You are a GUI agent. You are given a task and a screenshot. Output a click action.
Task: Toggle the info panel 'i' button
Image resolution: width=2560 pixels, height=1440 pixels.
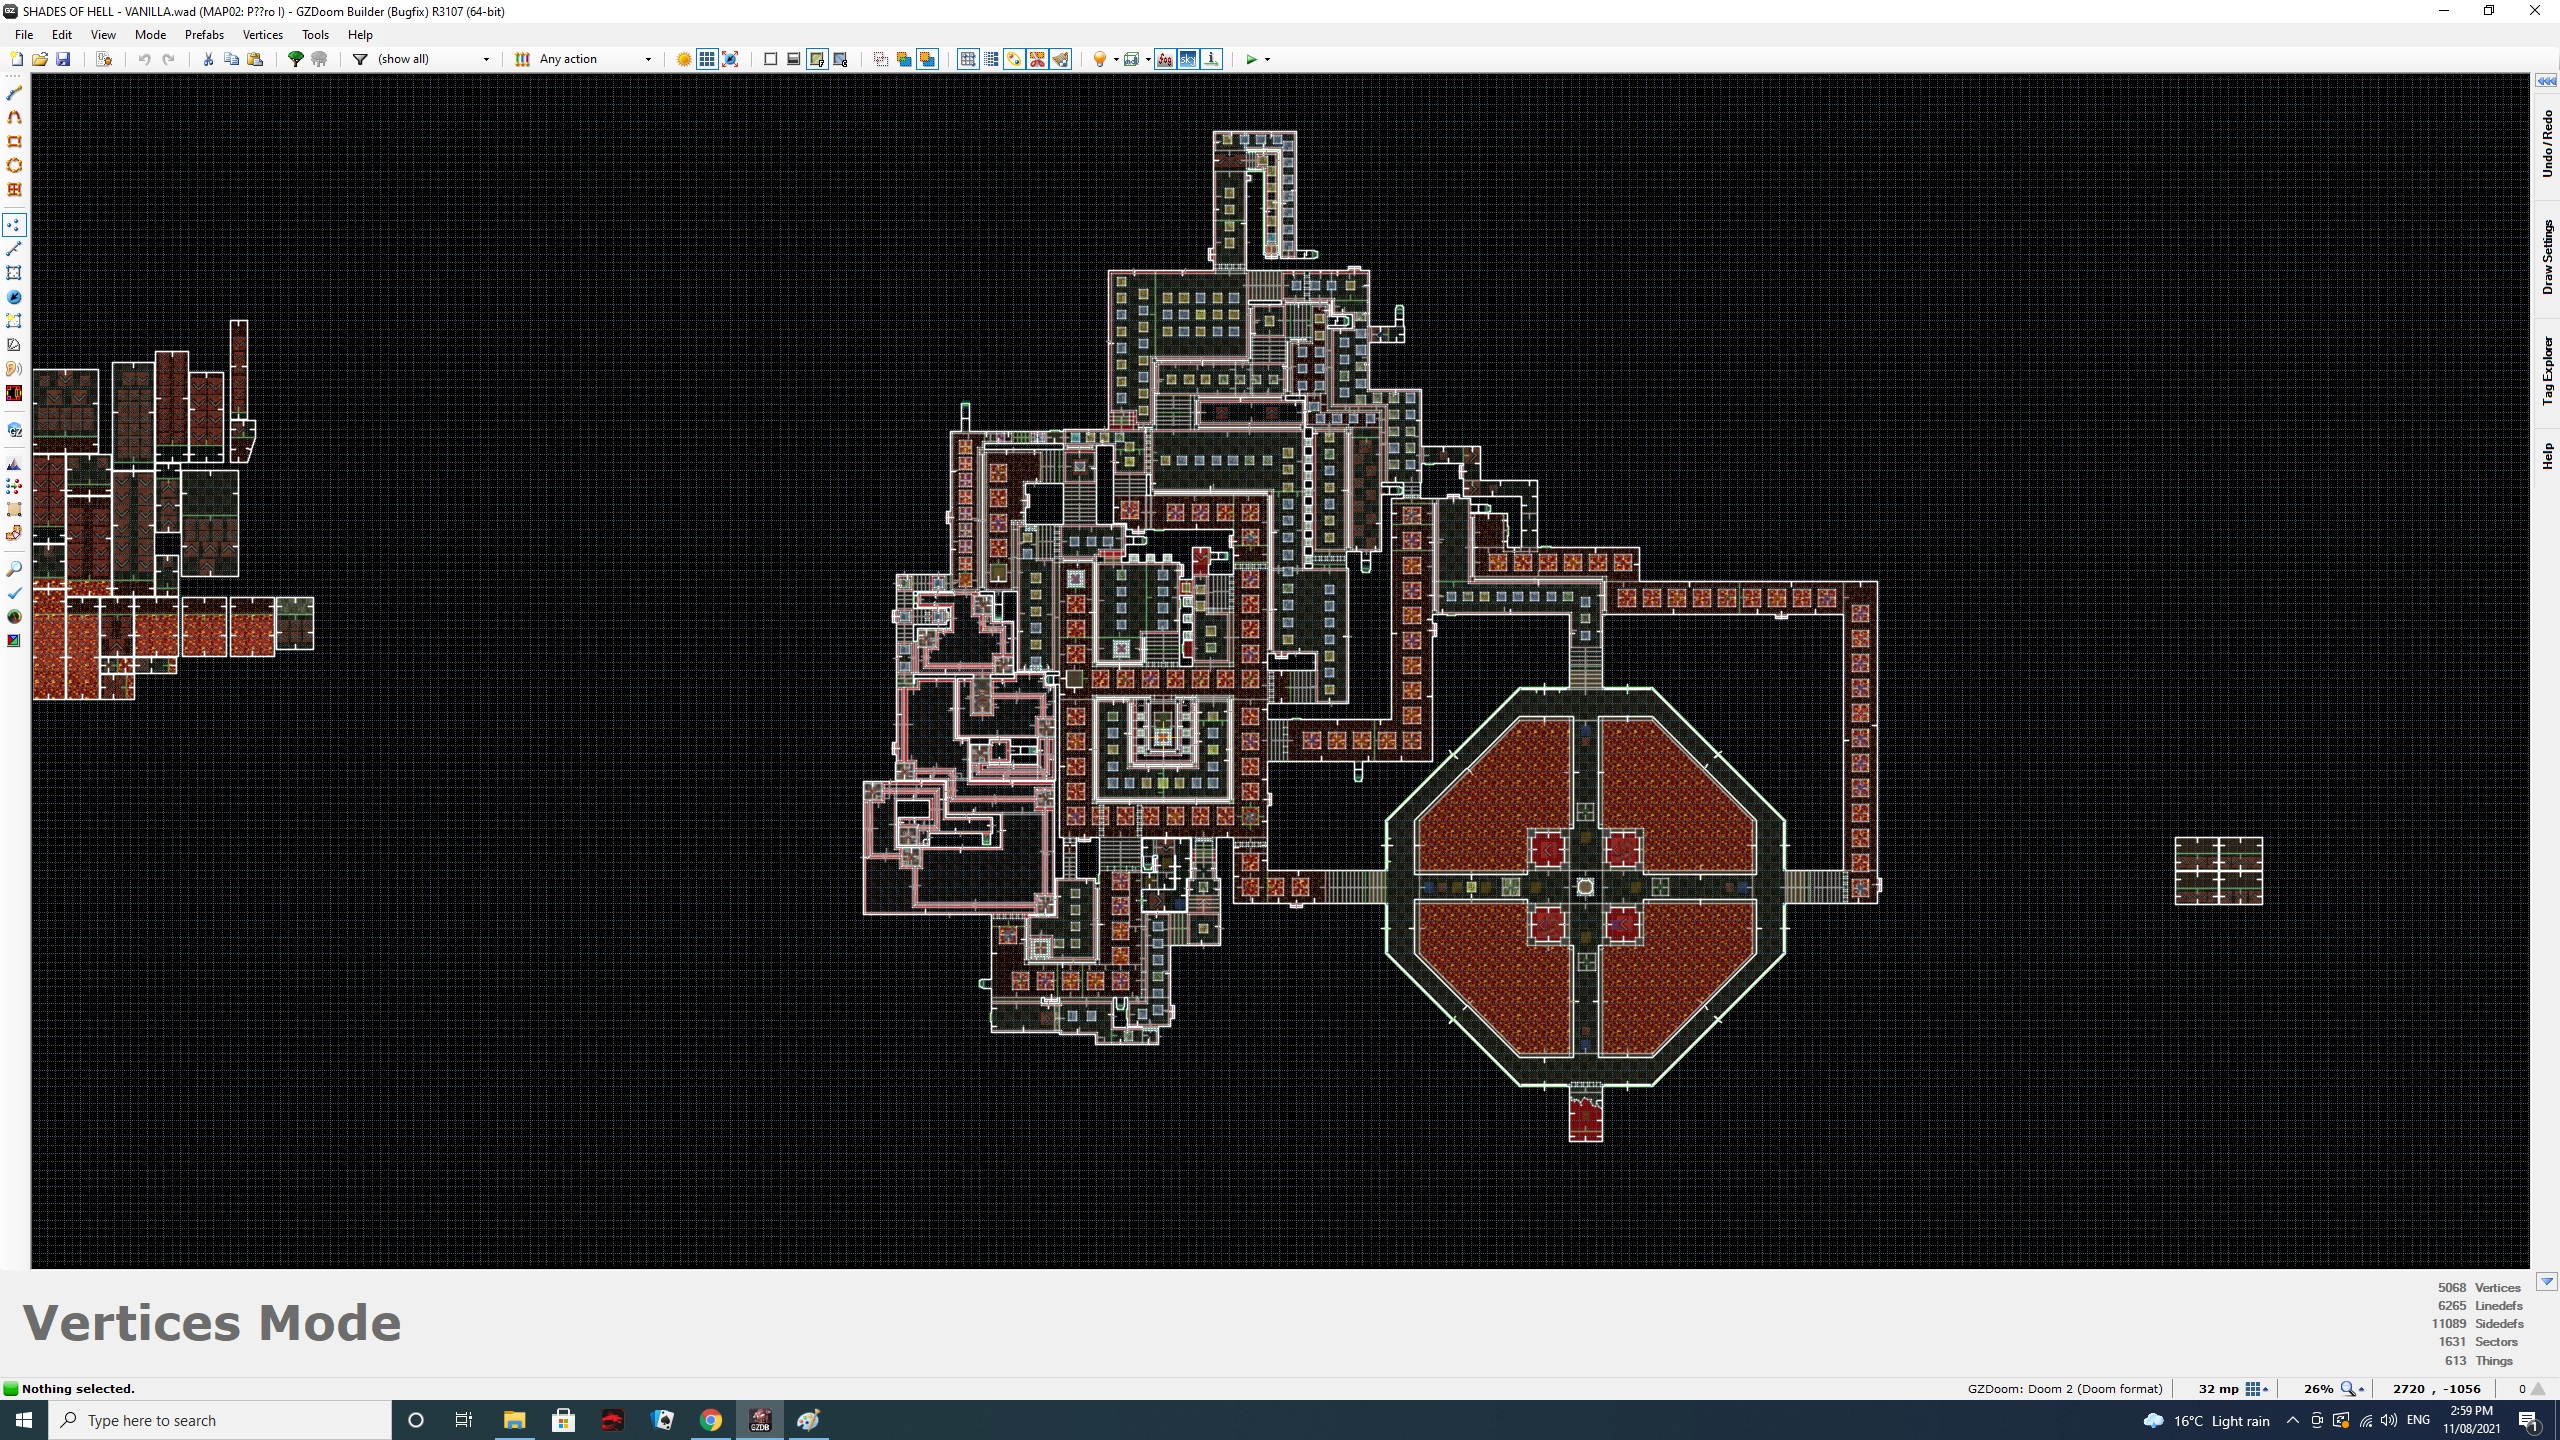1211,59
